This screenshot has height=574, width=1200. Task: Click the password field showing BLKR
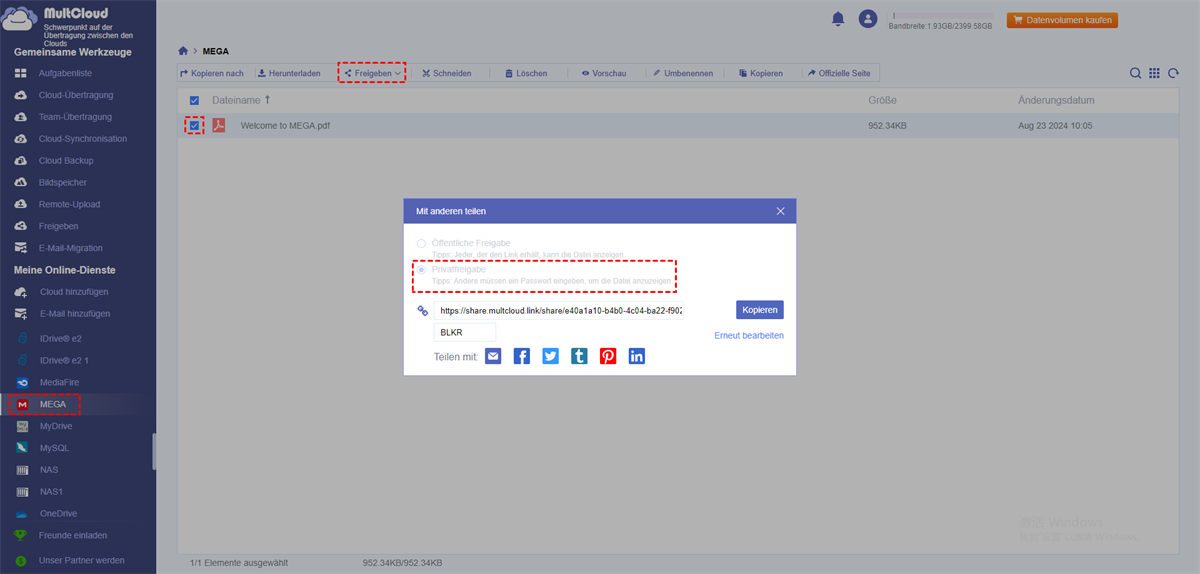click(x=465, y=333)
